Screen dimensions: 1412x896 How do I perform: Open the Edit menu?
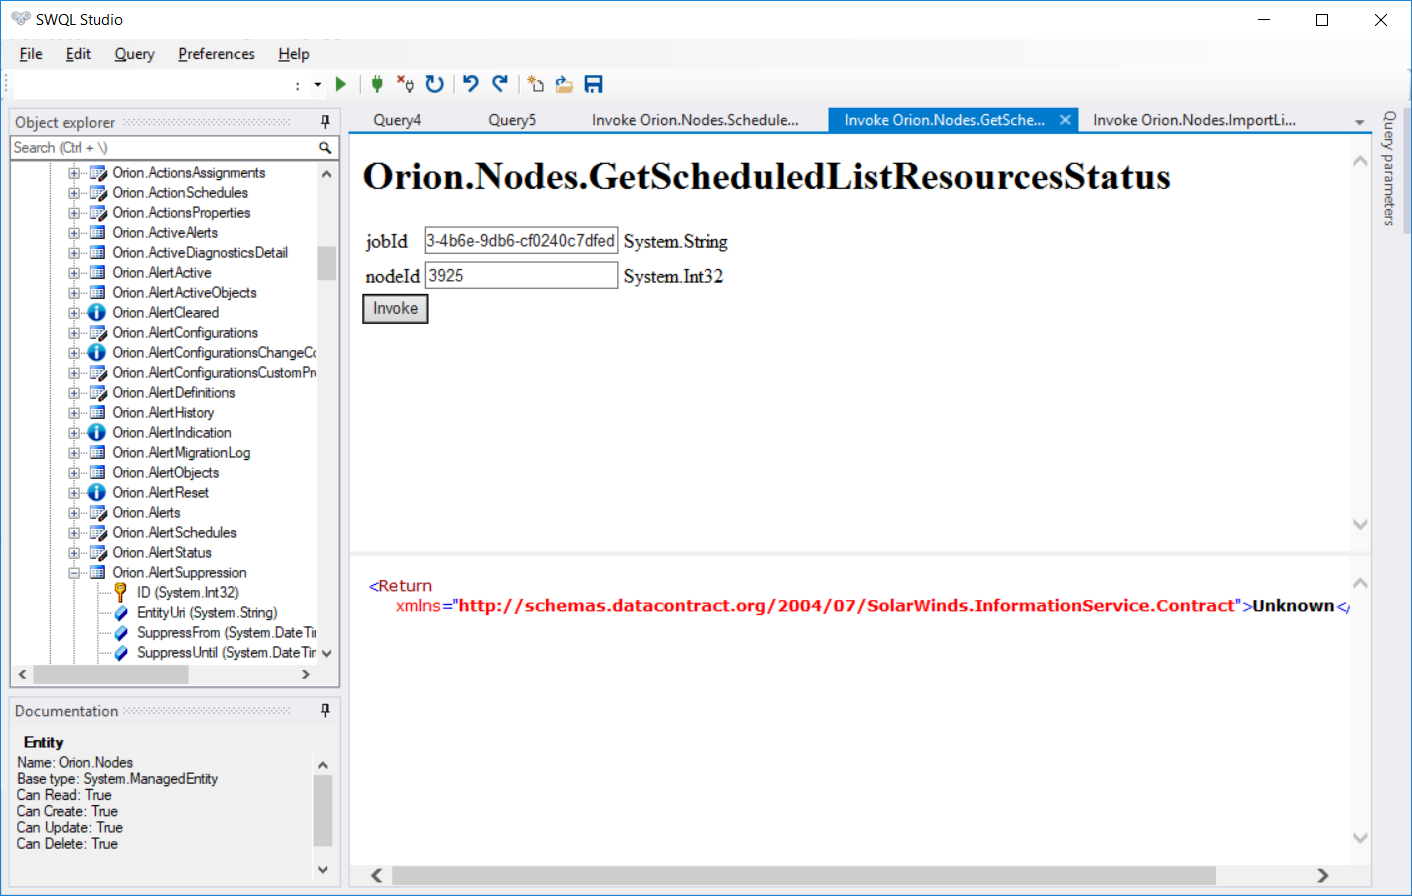tap(78, 54)
